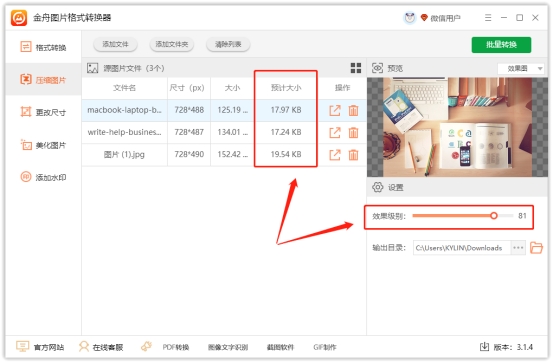This screenshot has height=364, width=553.
Task: Click the slider value 81
Action: pos(522,216)
